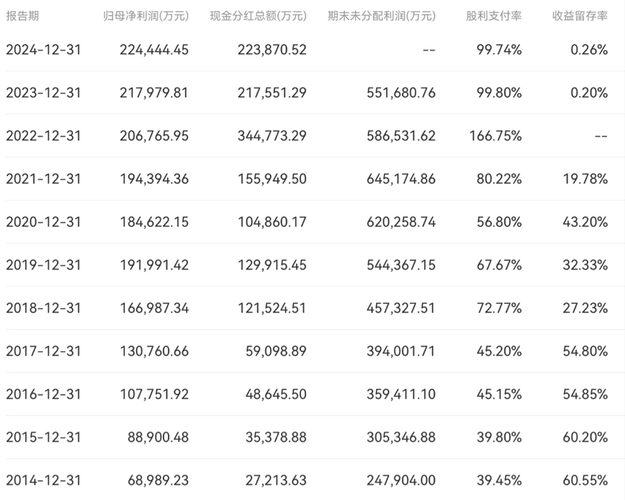Screen dimensions: 625x500
Task: Select retention rate 0.20% cell
Action: [x=589, y=93]
